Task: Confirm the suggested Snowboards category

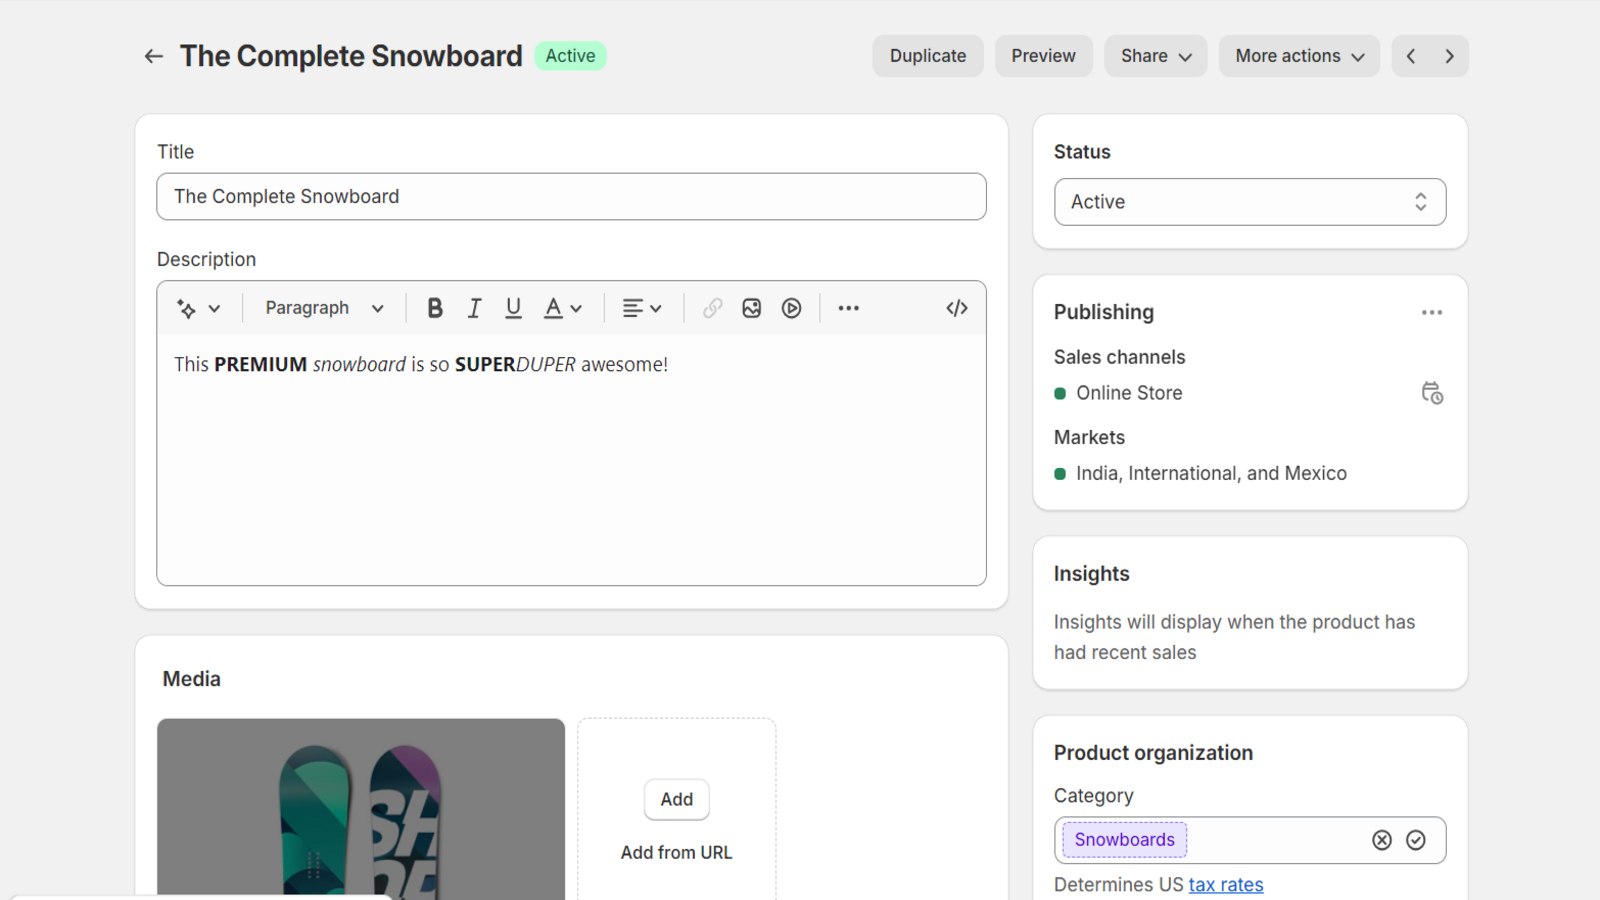Action: tap(1416, 840)
